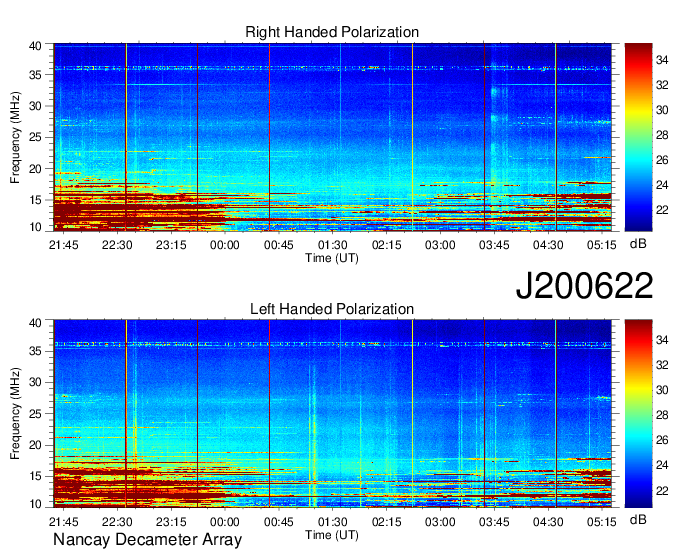The width and height of the screenshot is (680, 552).
Task: Click the 00:00 time tick of the top plot
Action: coord(225,245)
